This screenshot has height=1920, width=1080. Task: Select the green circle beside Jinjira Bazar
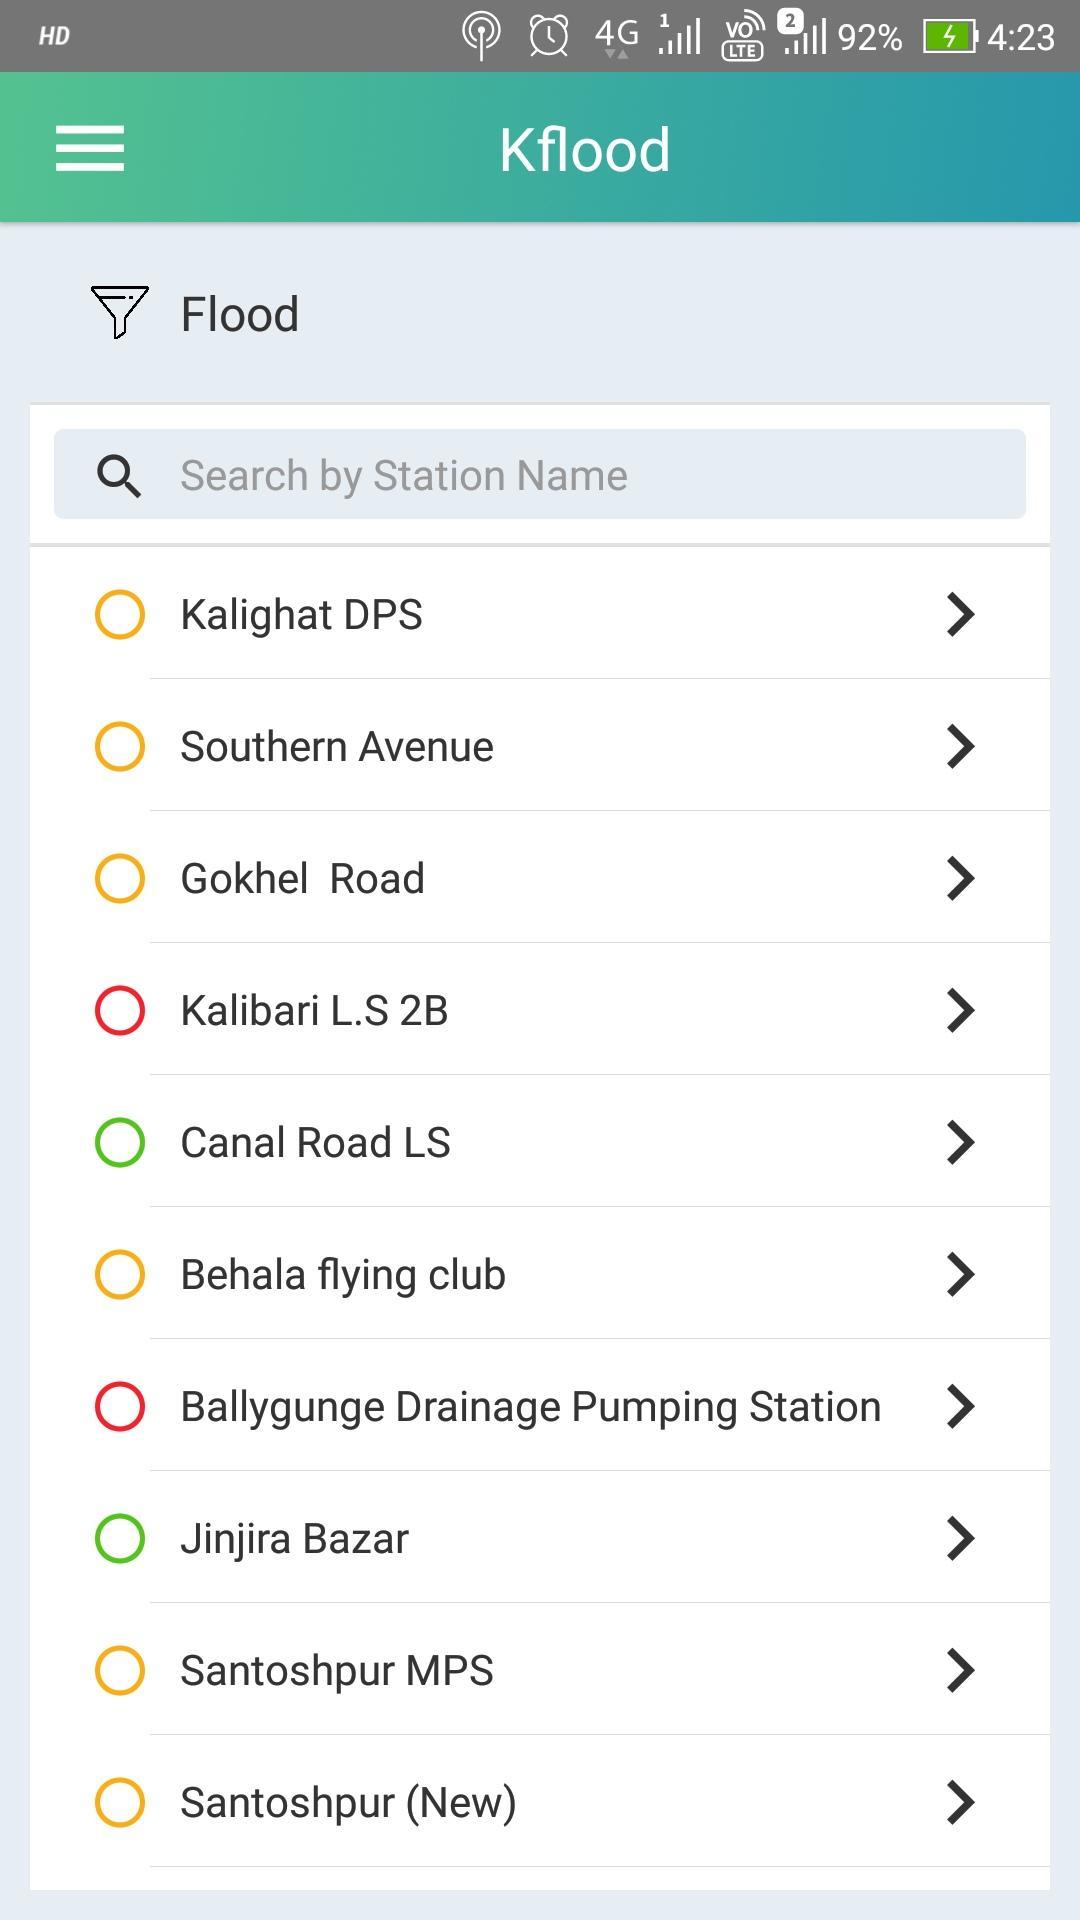pos(120,1538)
